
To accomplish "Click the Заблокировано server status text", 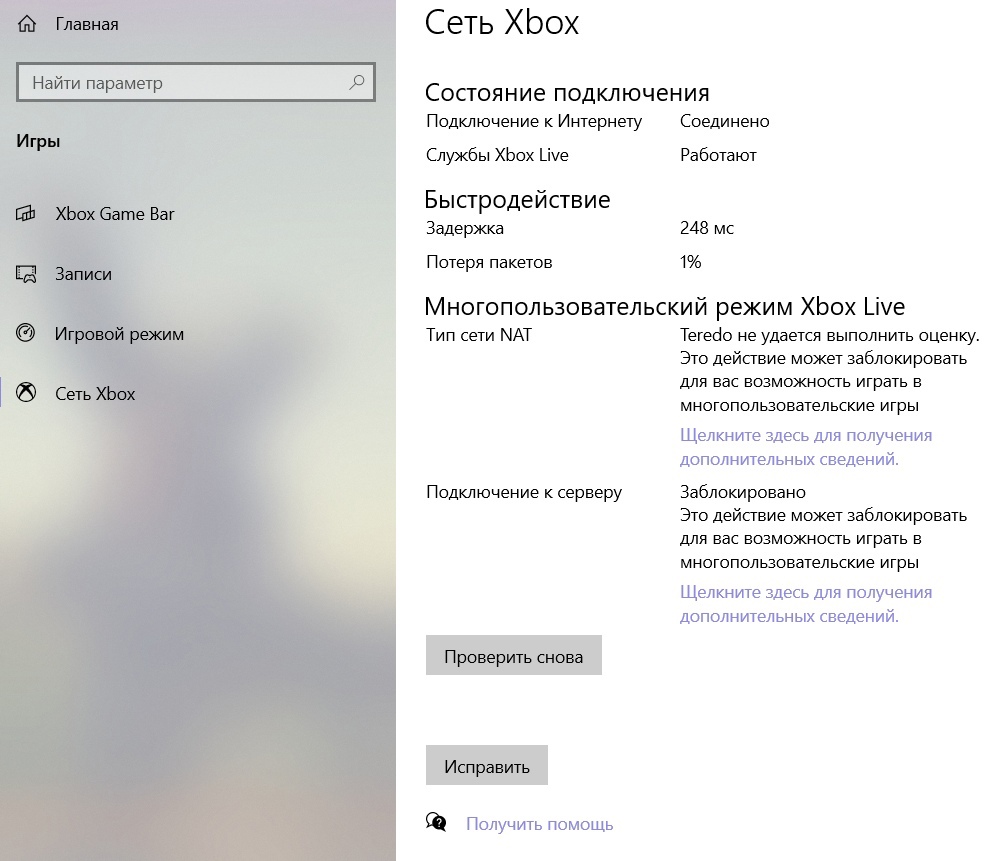I will click(742, 492).
